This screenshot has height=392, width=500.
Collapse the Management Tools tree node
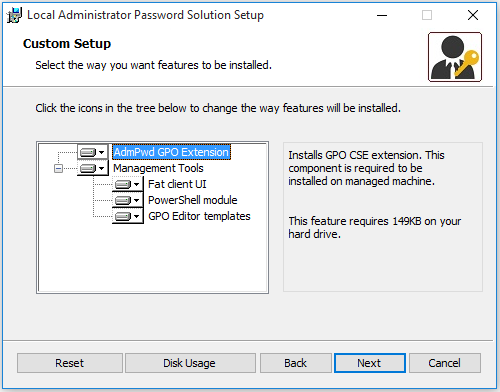click(x=58, y=168)
